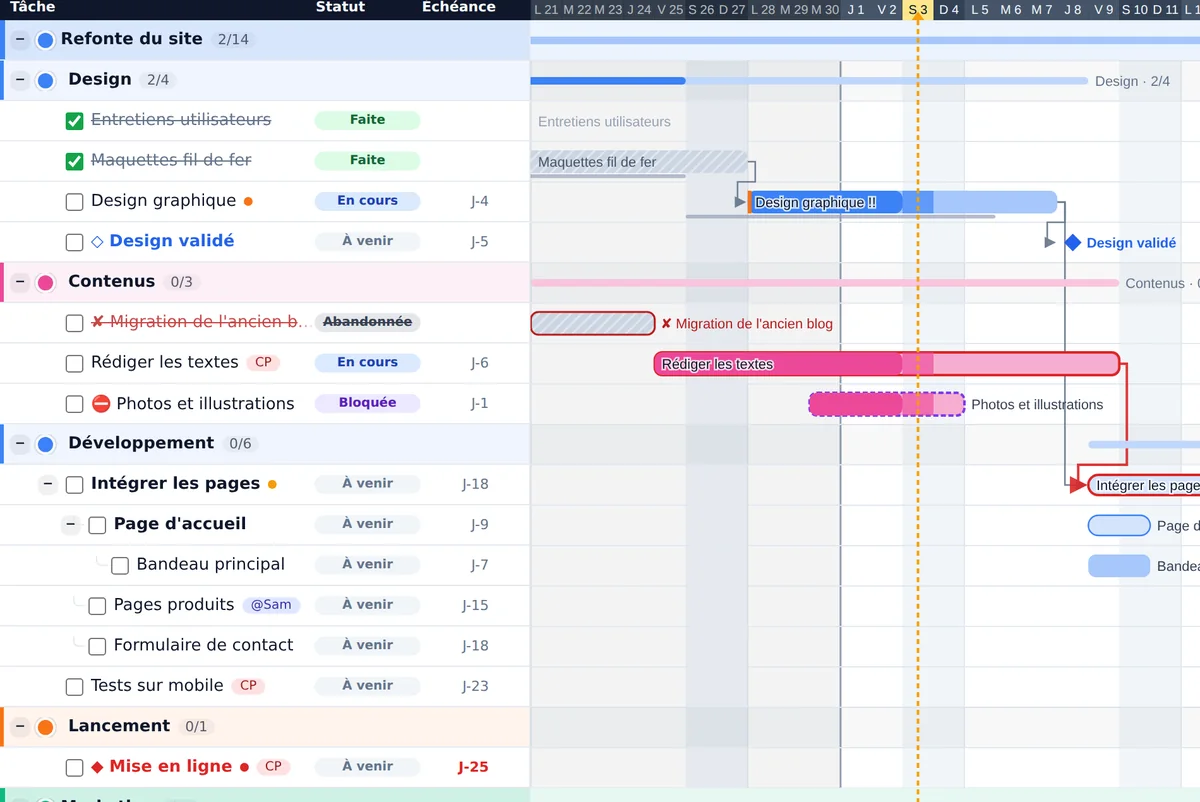Screen dimensions: 1200x802
Task: Tick the Bandeau principal checkbox
Action: [x=120, y=566]
